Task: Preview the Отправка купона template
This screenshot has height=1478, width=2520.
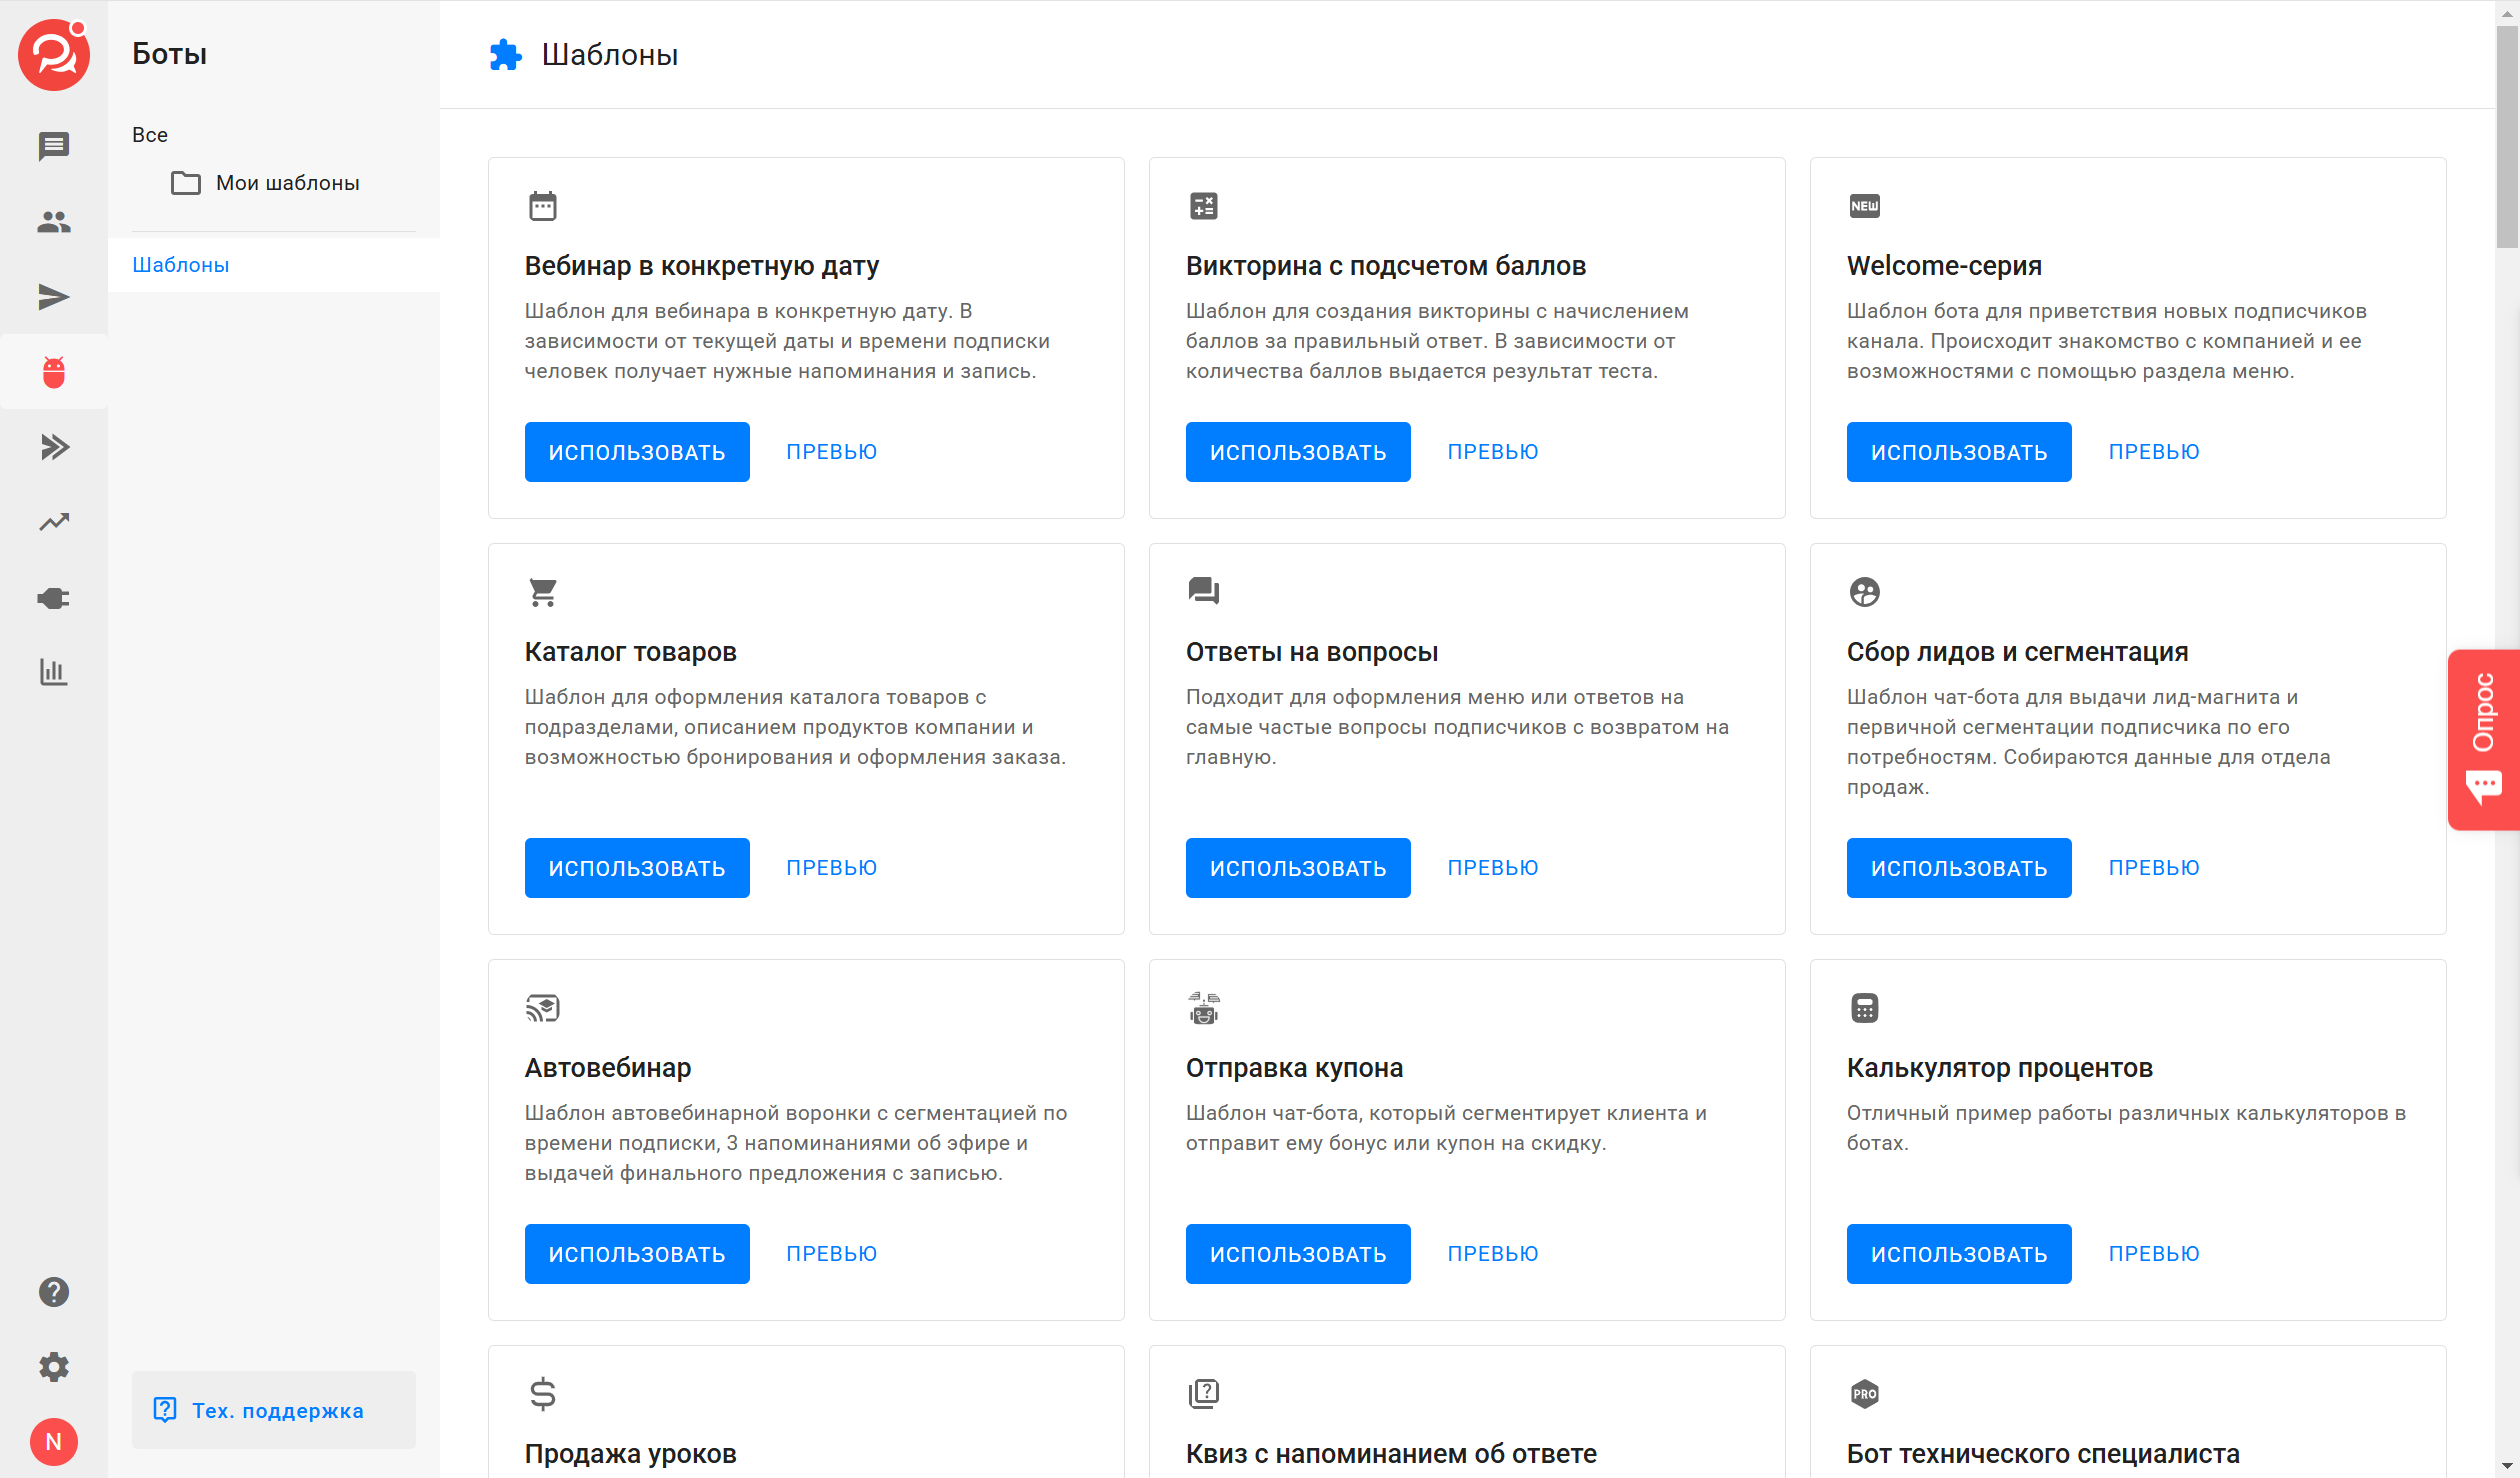Action: pyautogui.click(x=1493, y=1254)
